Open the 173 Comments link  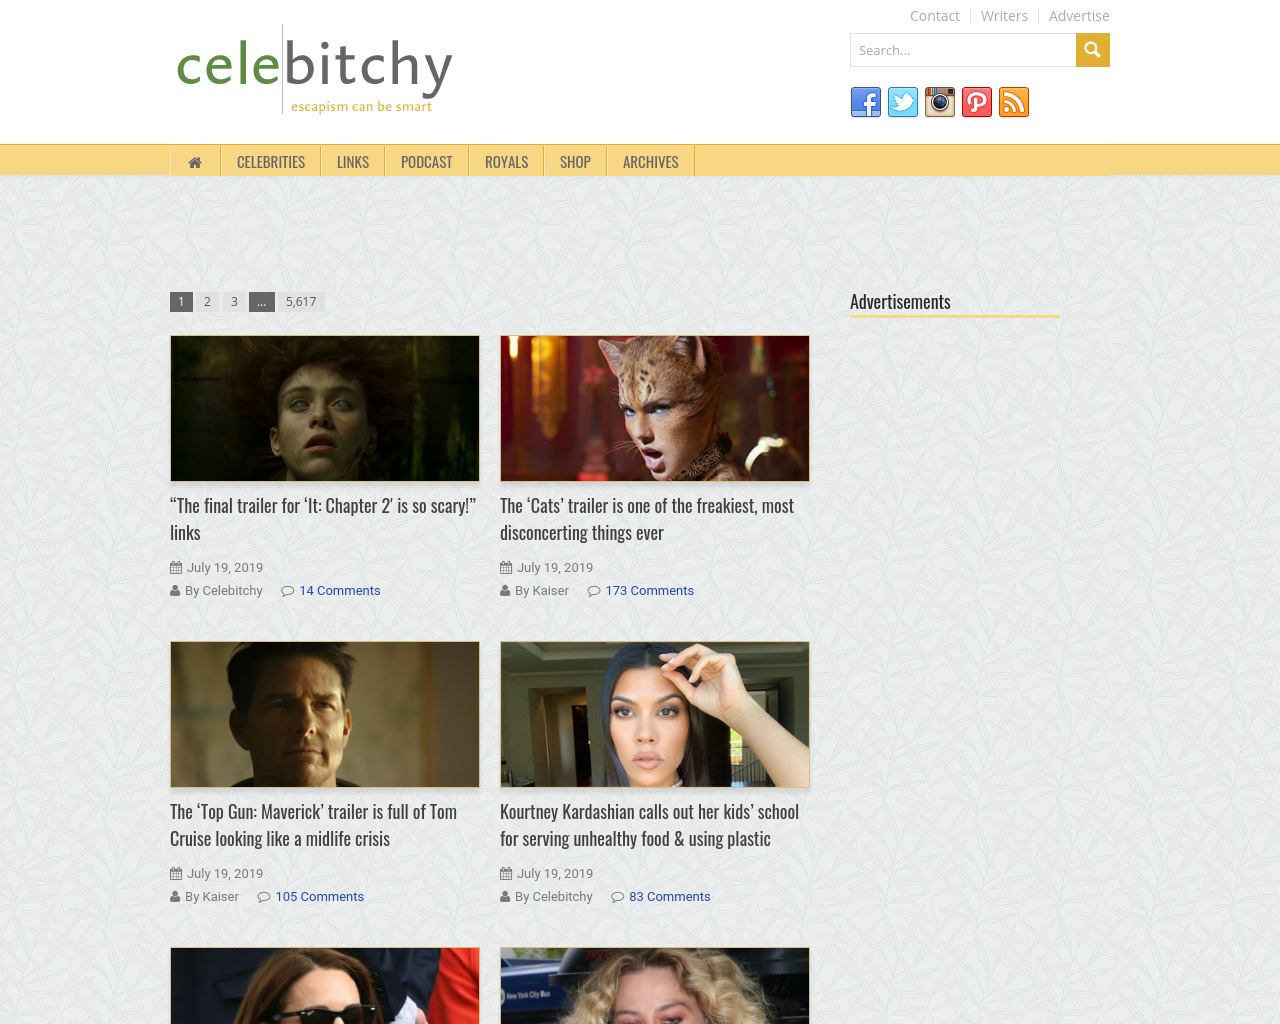(x=650, y=591)
